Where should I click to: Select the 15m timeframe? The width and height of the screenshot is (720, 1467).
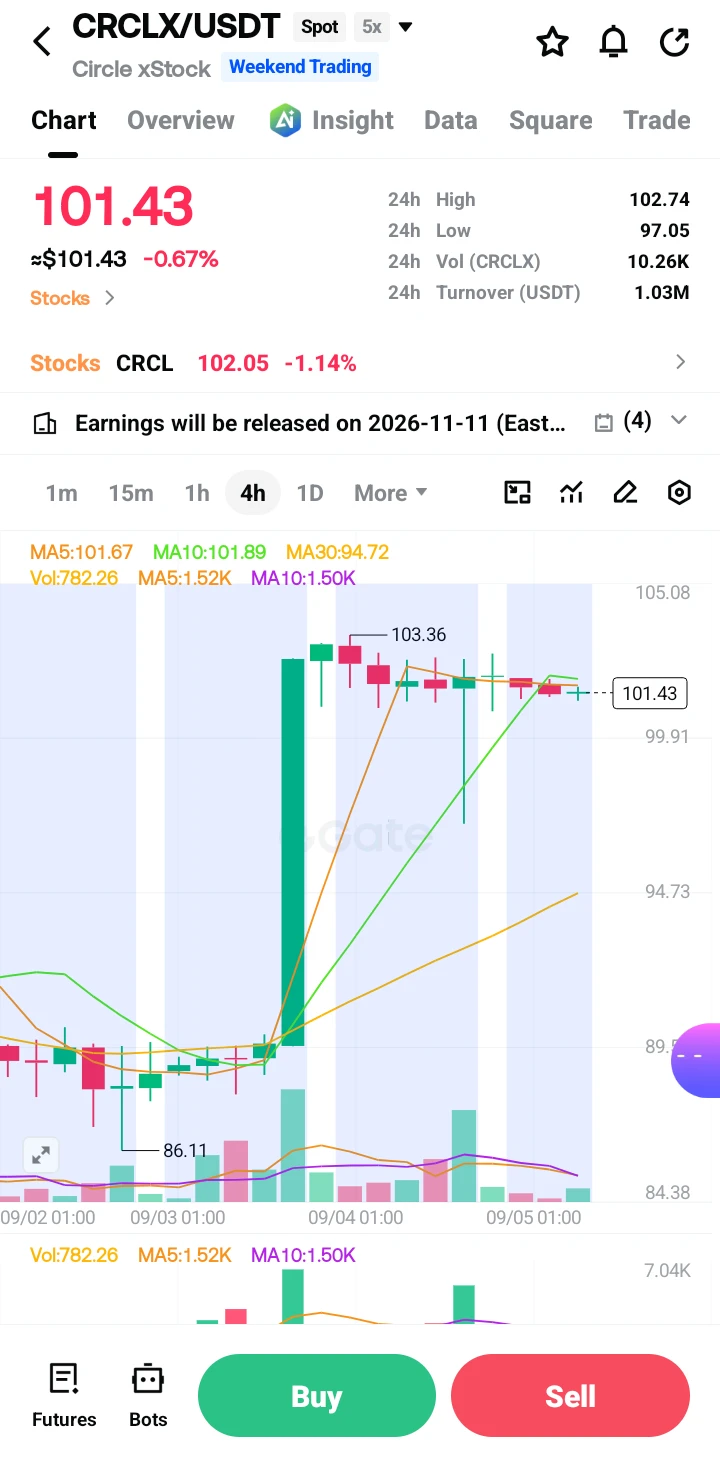click(x=131, y=493)
